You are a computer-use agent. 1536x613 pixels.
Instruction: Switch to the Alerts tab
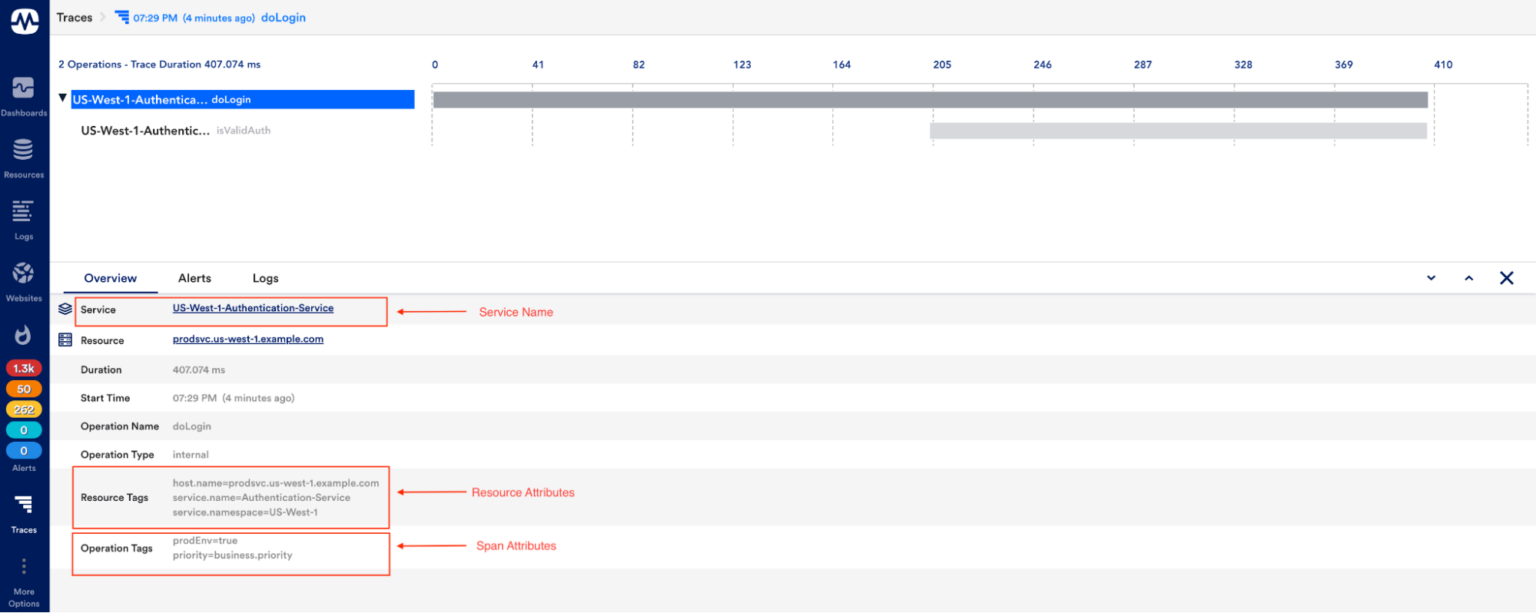point(194,278)
